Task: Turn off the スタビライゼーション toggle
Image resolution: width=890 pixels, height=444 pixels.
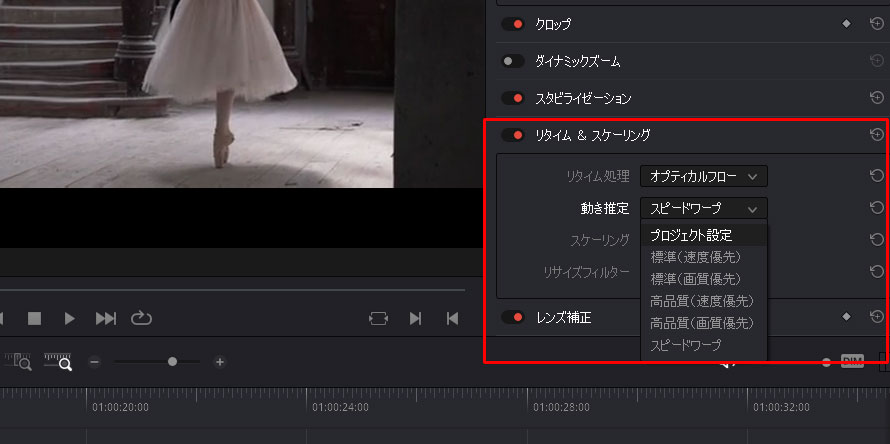Action: (x=513, y=98)
